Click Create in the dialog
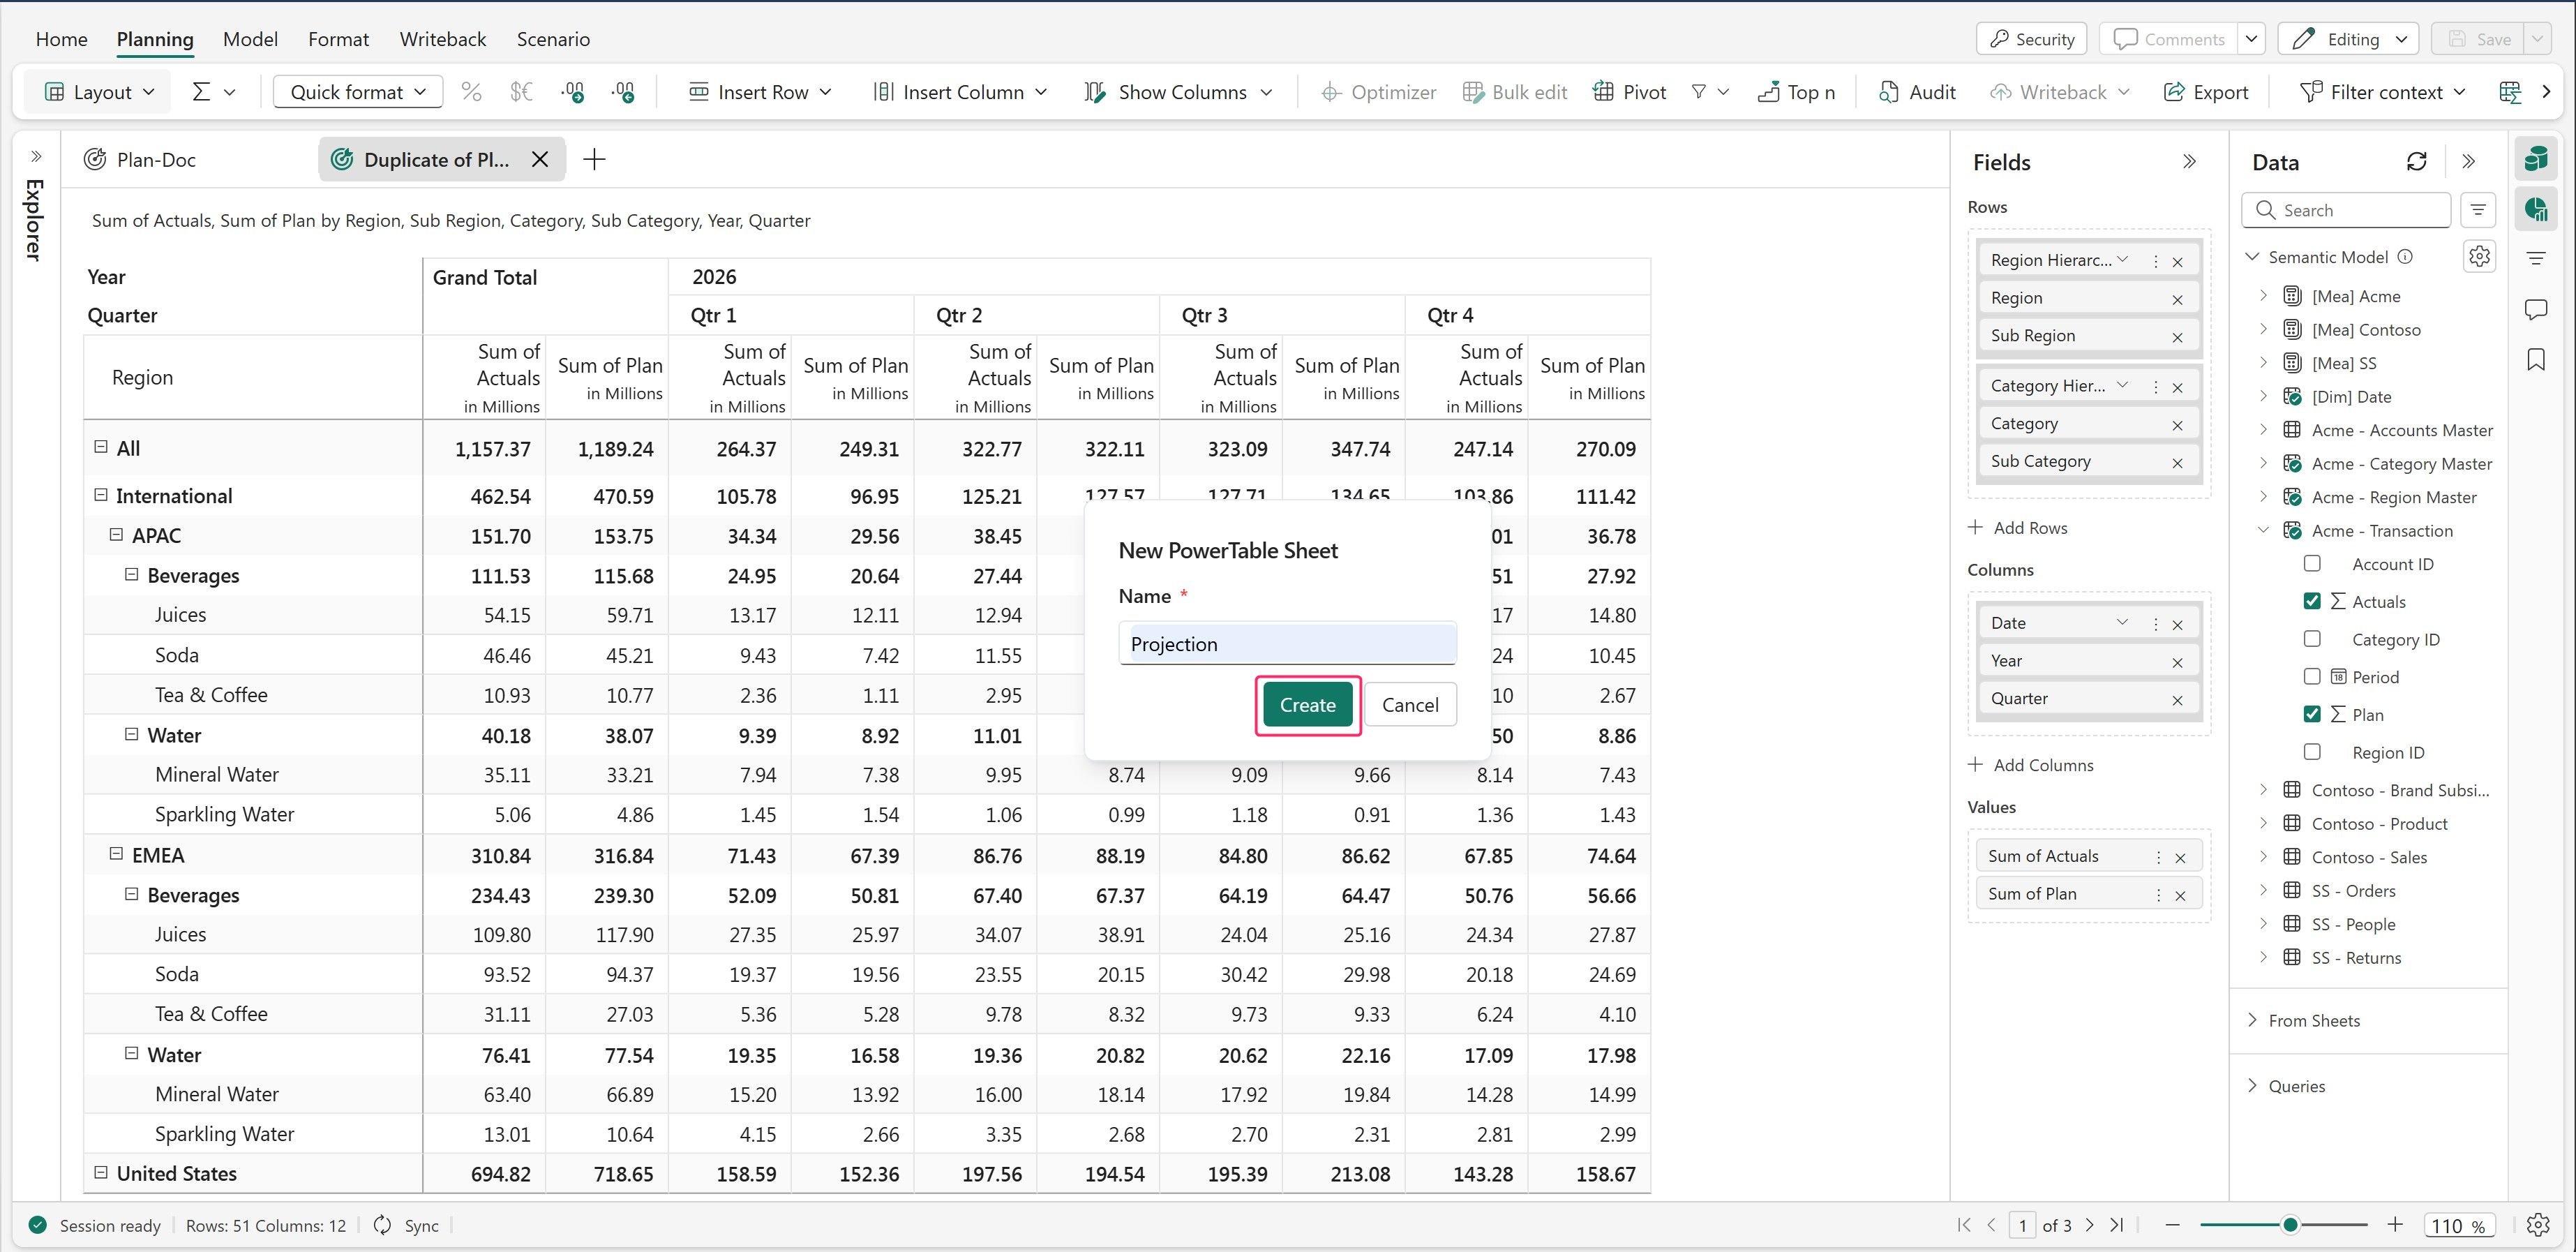 1307,705
